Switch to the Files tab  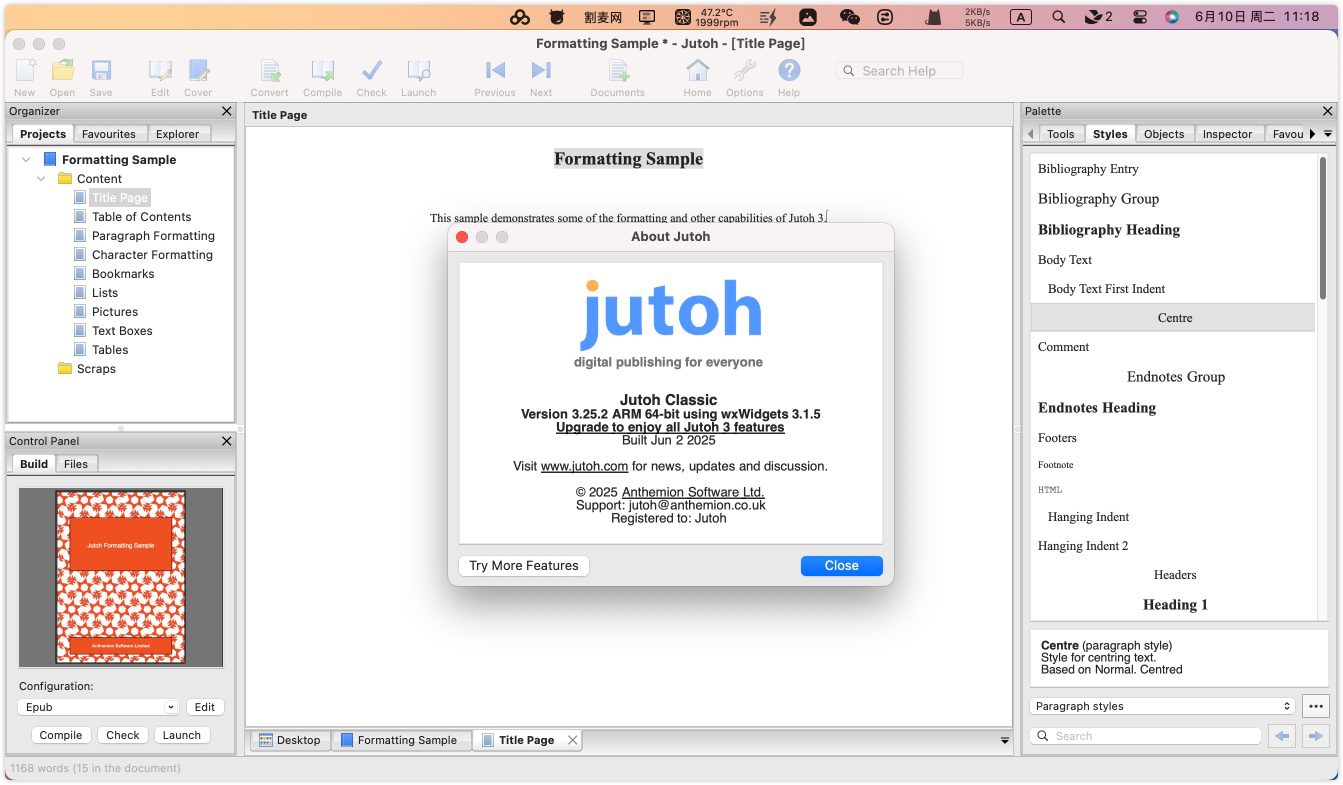coord(76,464)
